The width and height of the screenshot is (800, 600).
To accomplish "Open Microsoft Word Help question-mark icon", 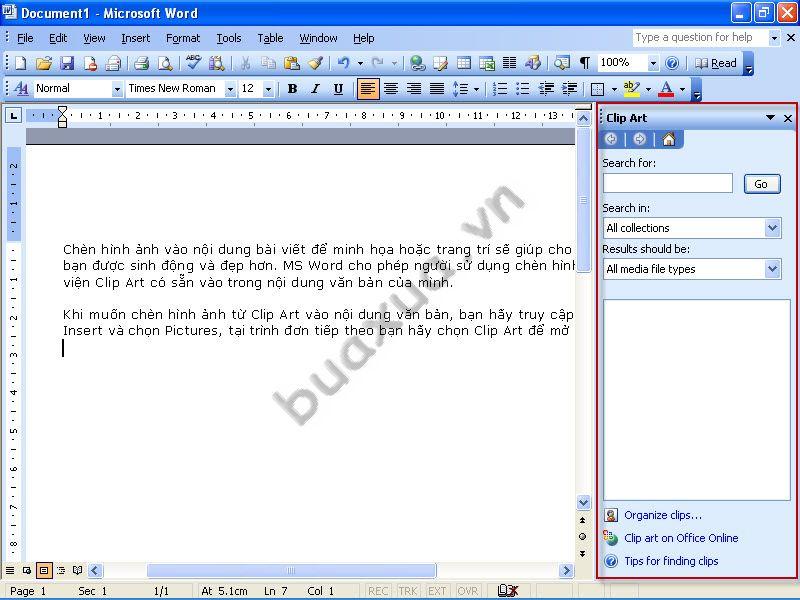I will click(x=672, y=63).
